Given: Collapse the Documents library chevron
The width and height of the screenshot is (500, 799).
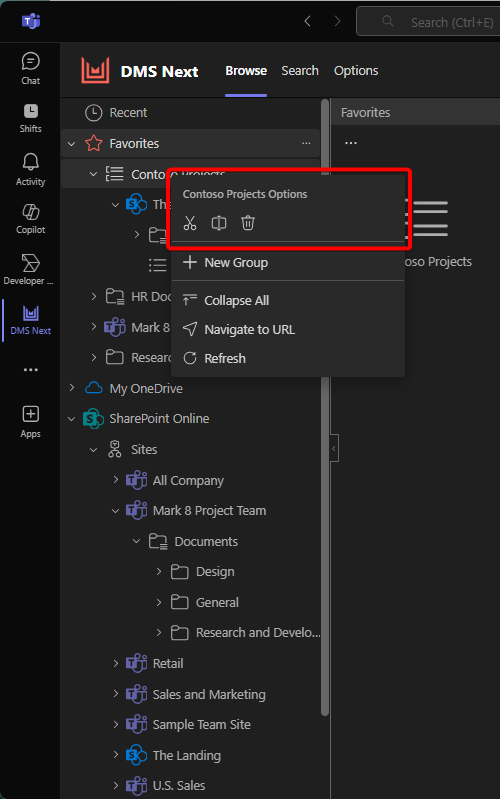Looking at the screenshot, I should (137, 541).
